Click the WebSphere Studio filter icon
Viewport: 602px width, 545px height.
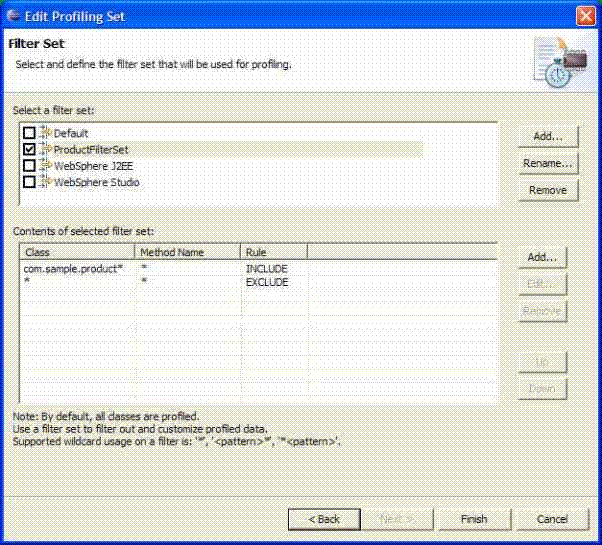click(45, 182)
